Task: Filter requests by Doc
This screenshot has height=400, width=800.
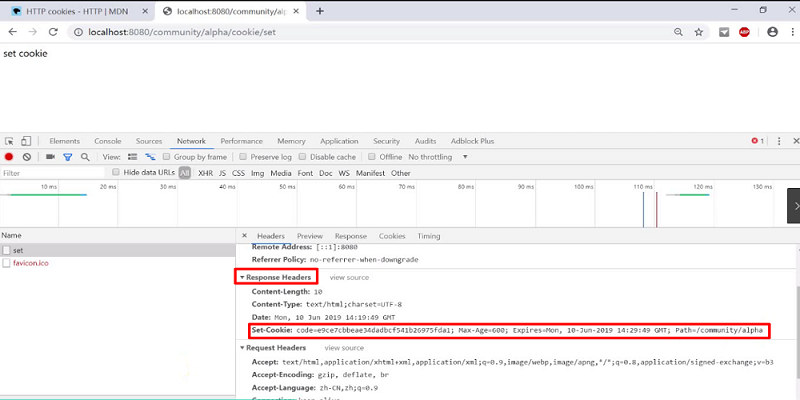Action: (326, 173)
